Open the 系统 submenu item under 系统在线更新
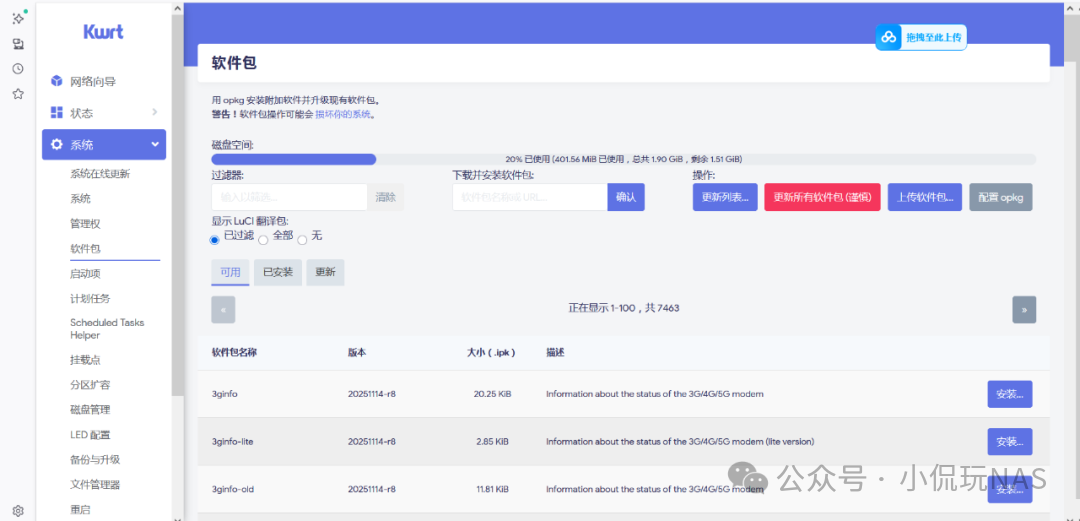 80,198
